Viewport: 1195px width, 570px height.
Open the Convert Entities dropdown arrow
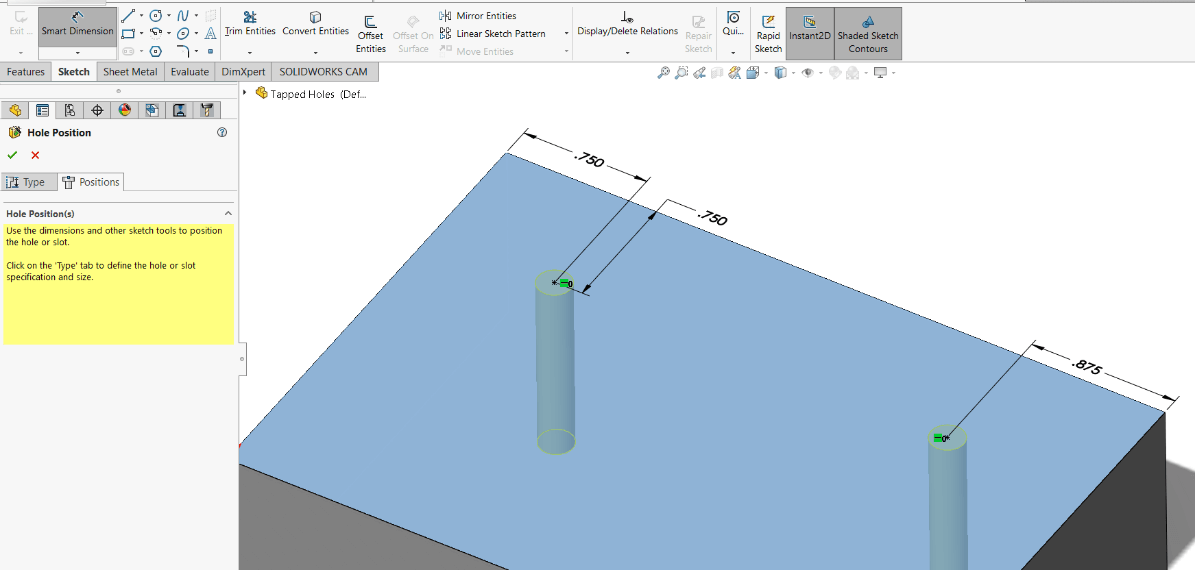tap(316, 53)
